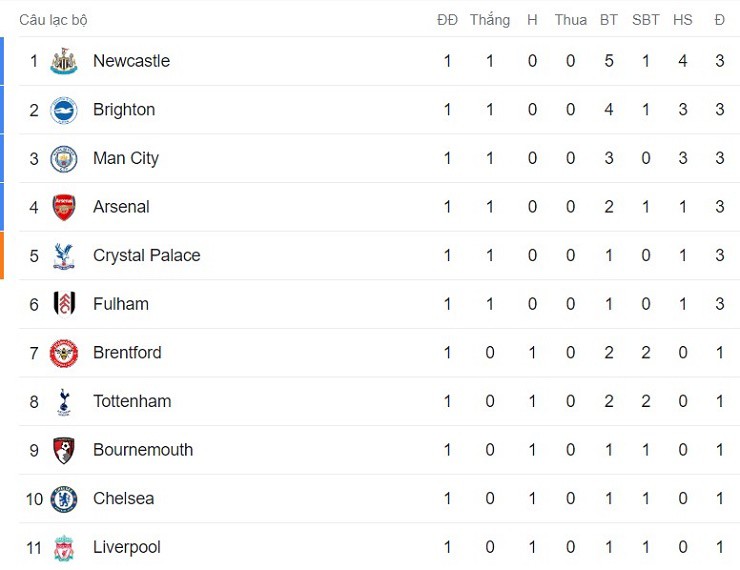Image resolution: width=740 pixels, height=570 pixels.
Task: Click the Brighton club crest icon
Action: [64, 110]
